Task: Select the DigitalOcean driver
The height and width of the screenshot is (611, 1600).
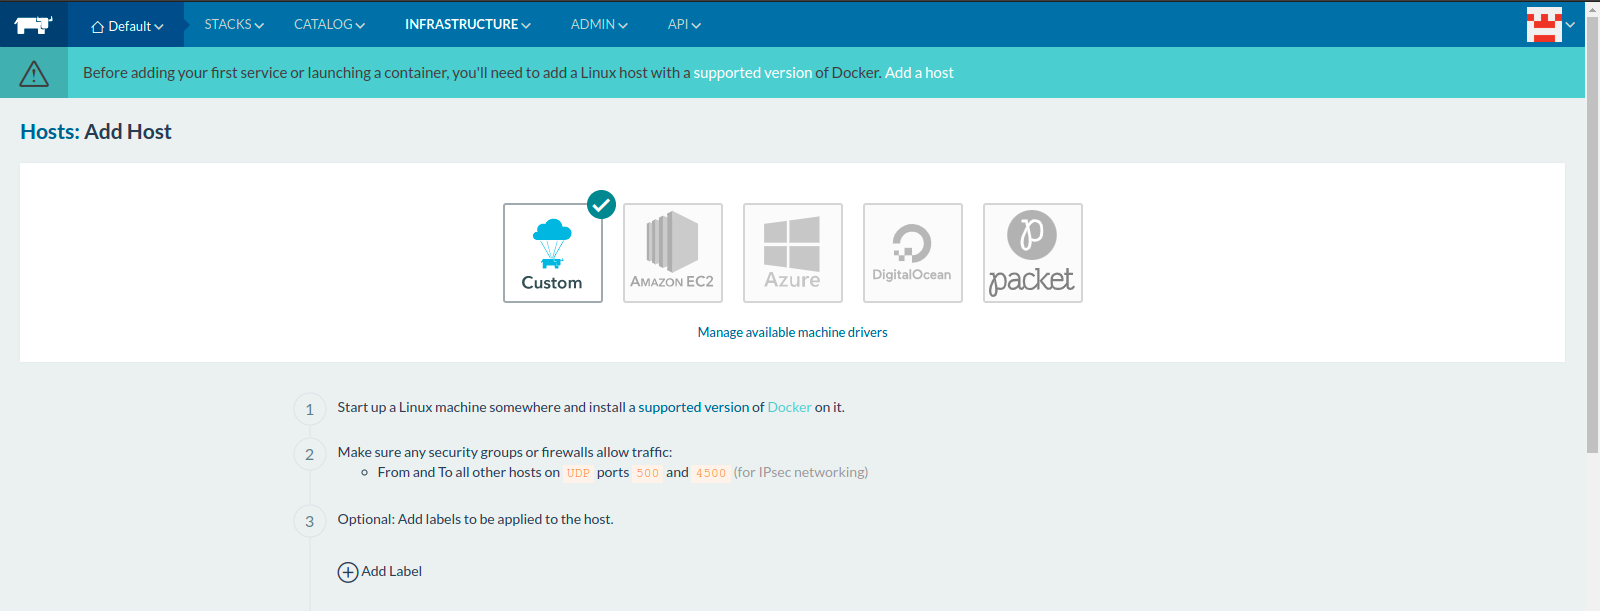Action: point(913,253)
